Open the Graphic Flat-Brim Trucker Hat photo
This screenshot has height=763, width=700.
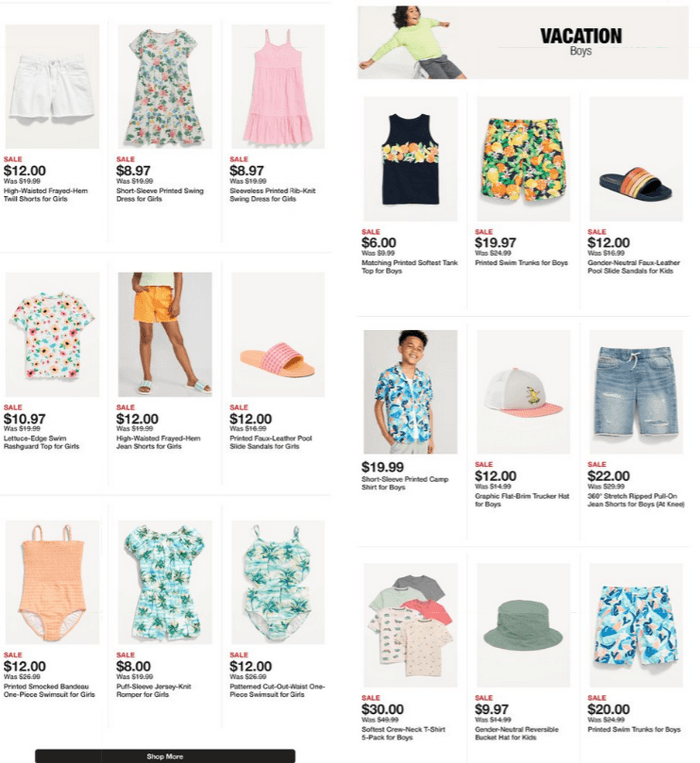[523, 392]
